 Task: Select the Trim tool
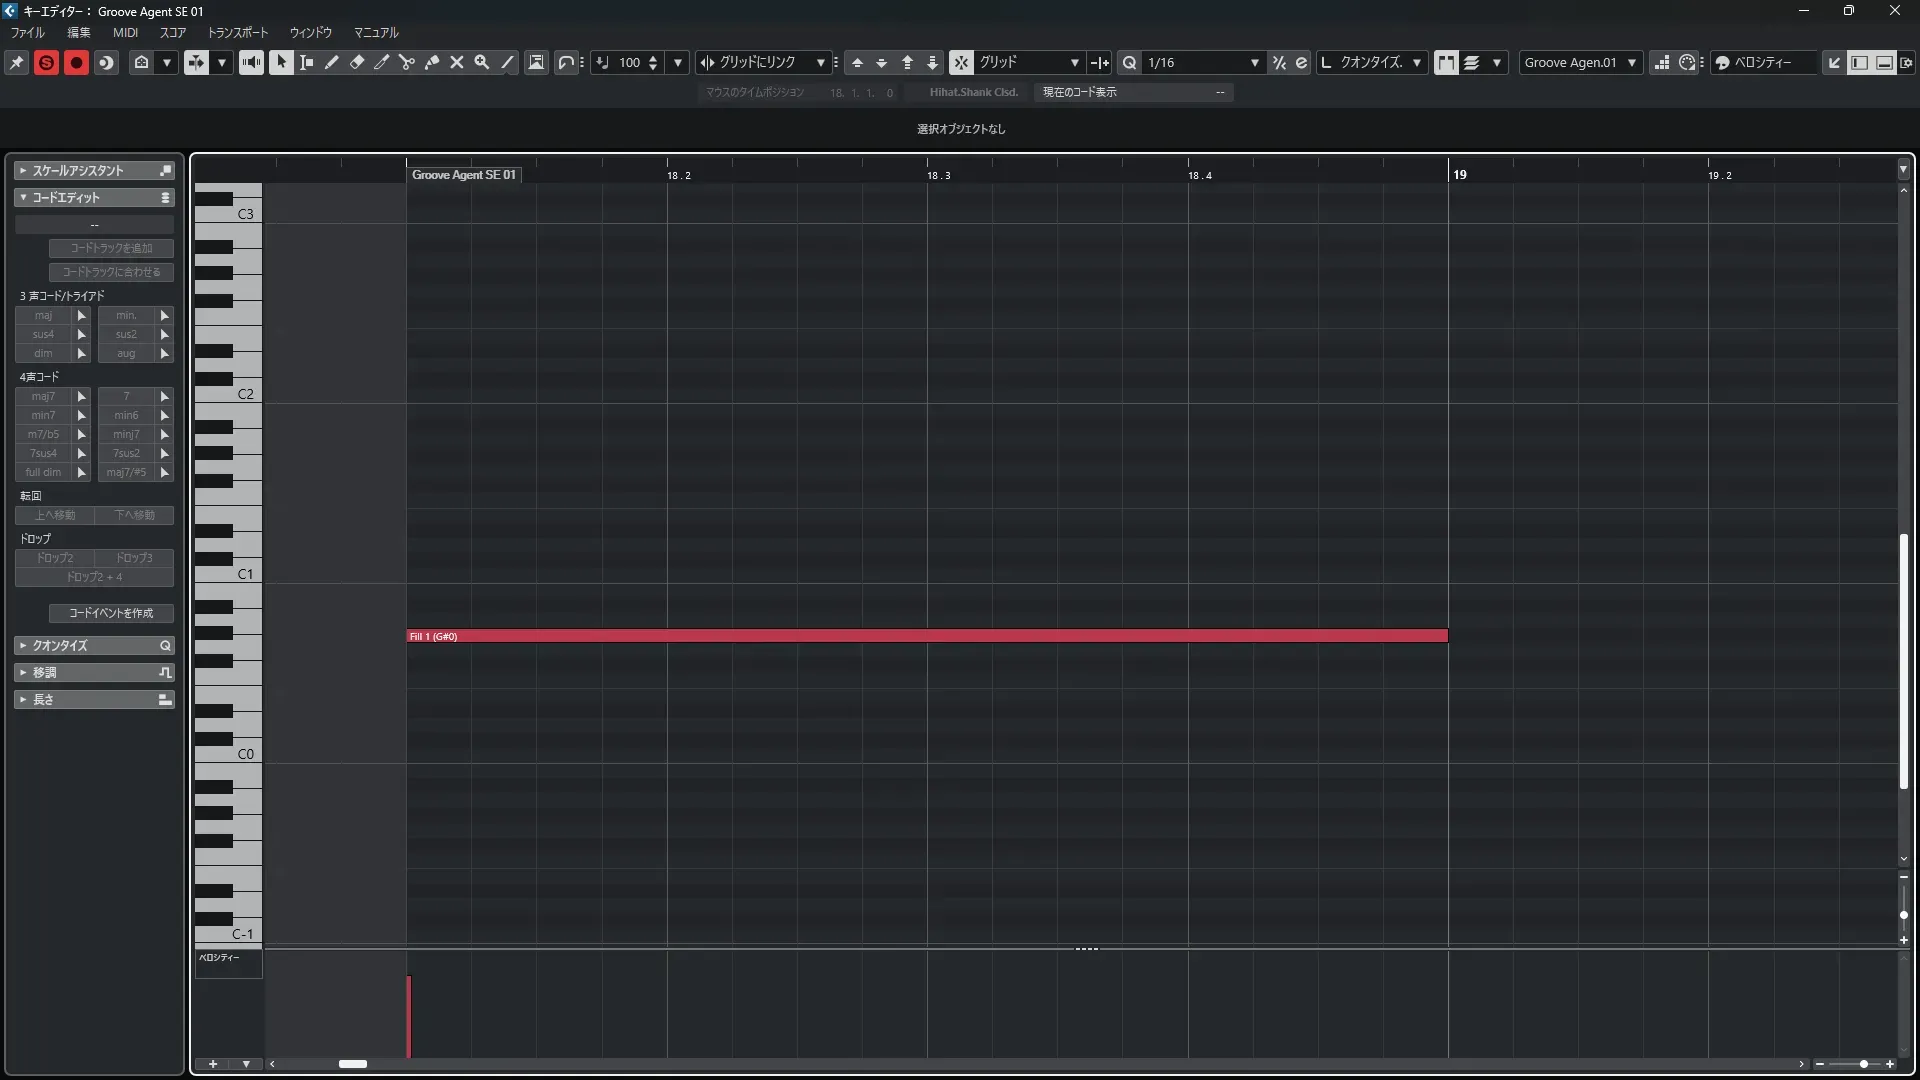click(x=381, y=62)
